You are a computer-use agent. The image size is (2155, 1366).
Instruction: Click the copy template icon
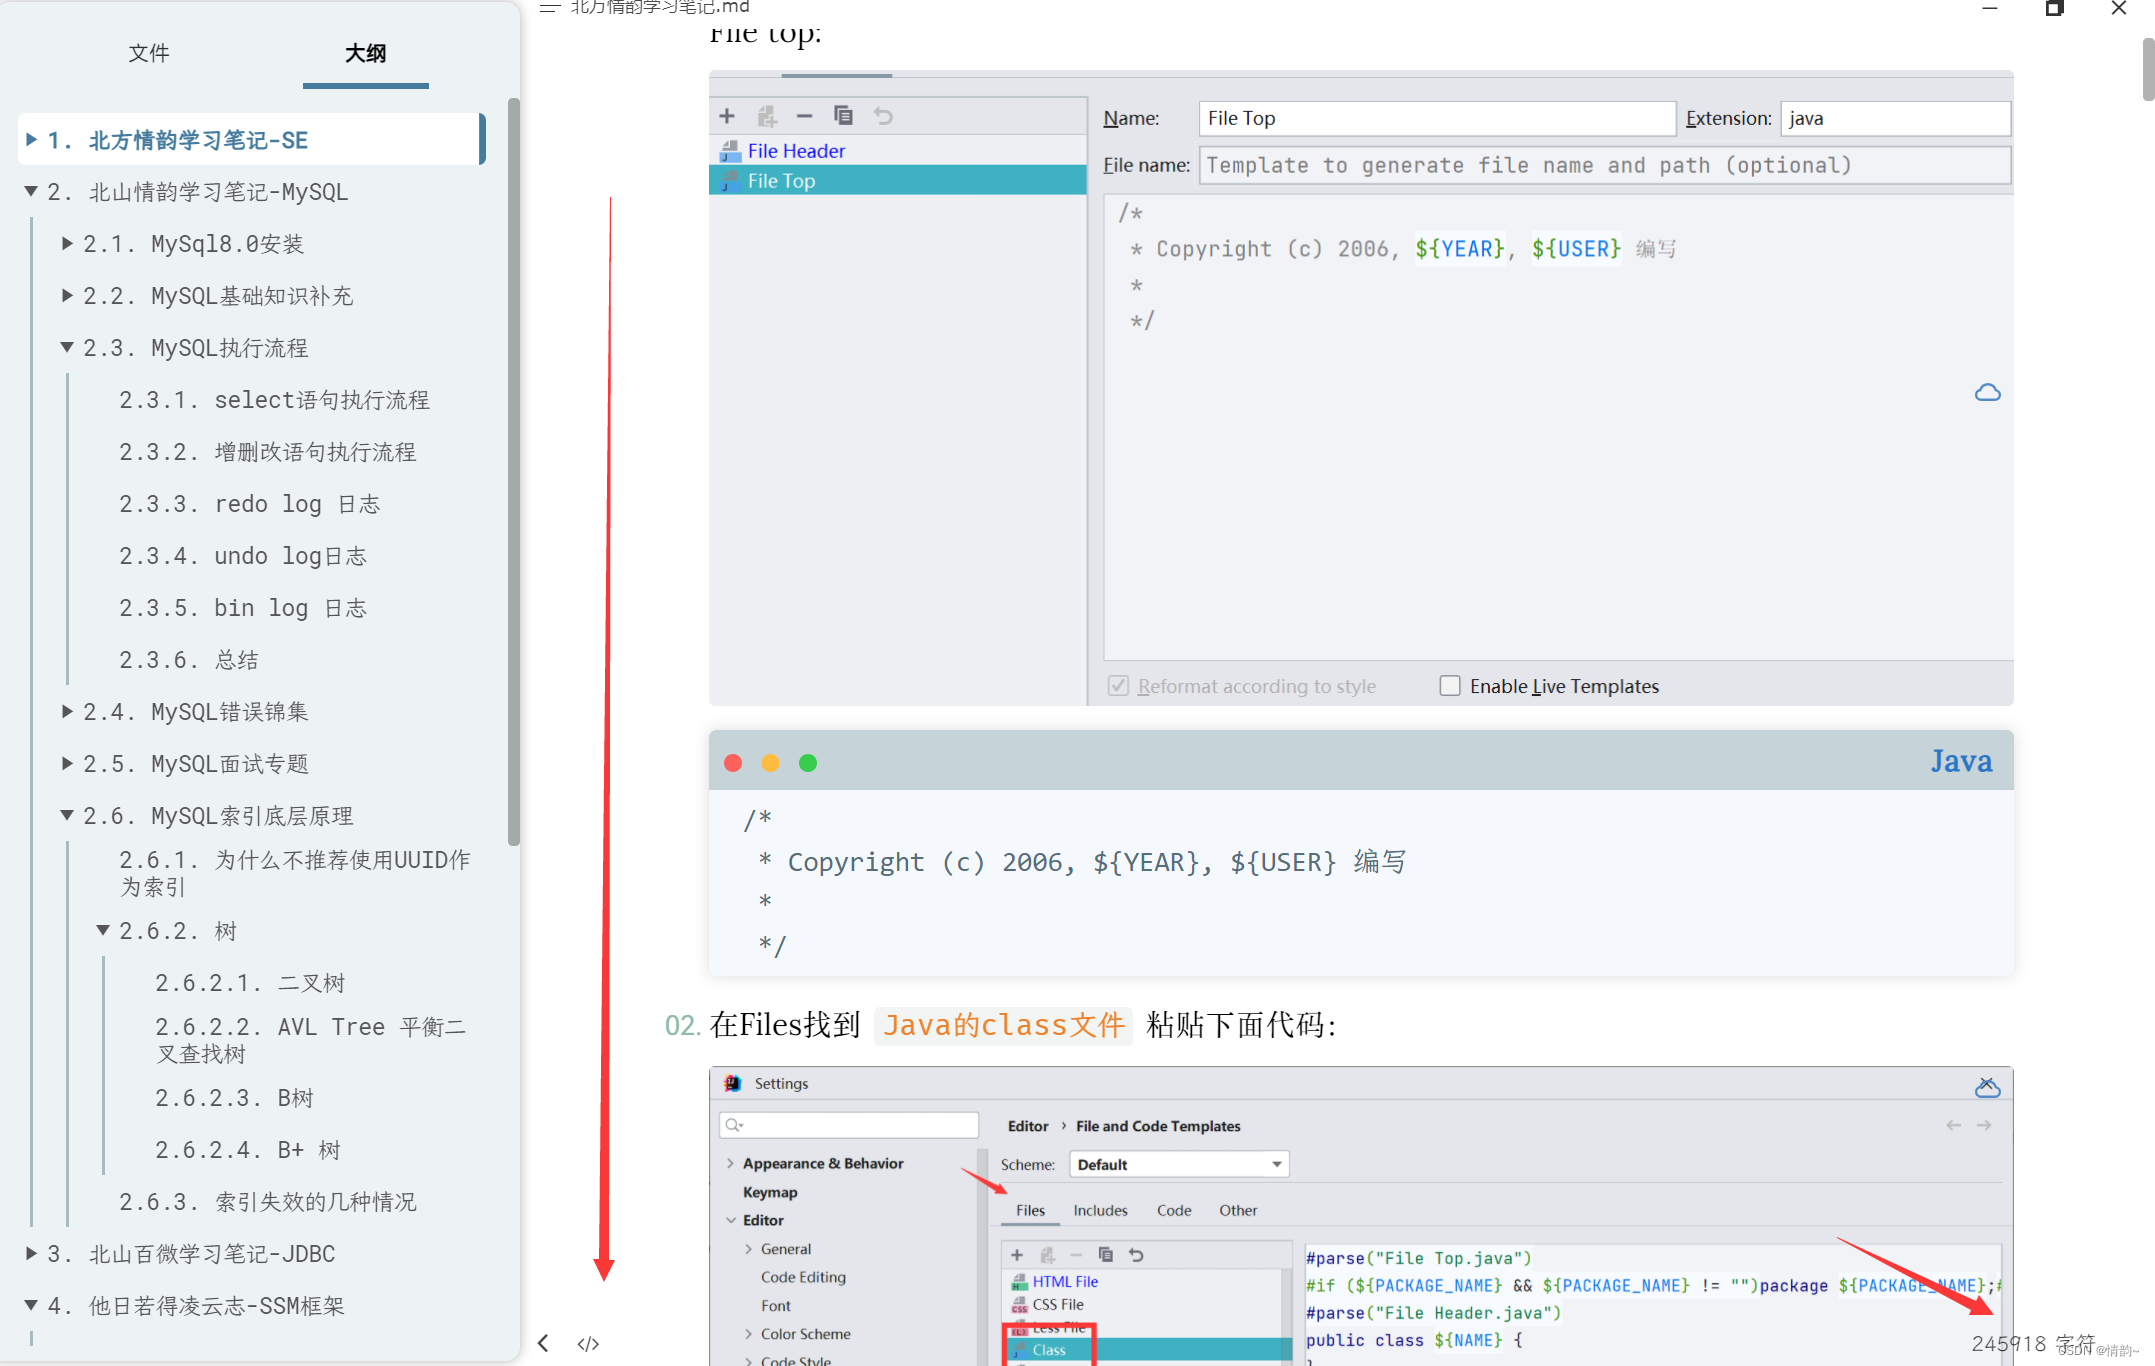click(x=843, y=116)
